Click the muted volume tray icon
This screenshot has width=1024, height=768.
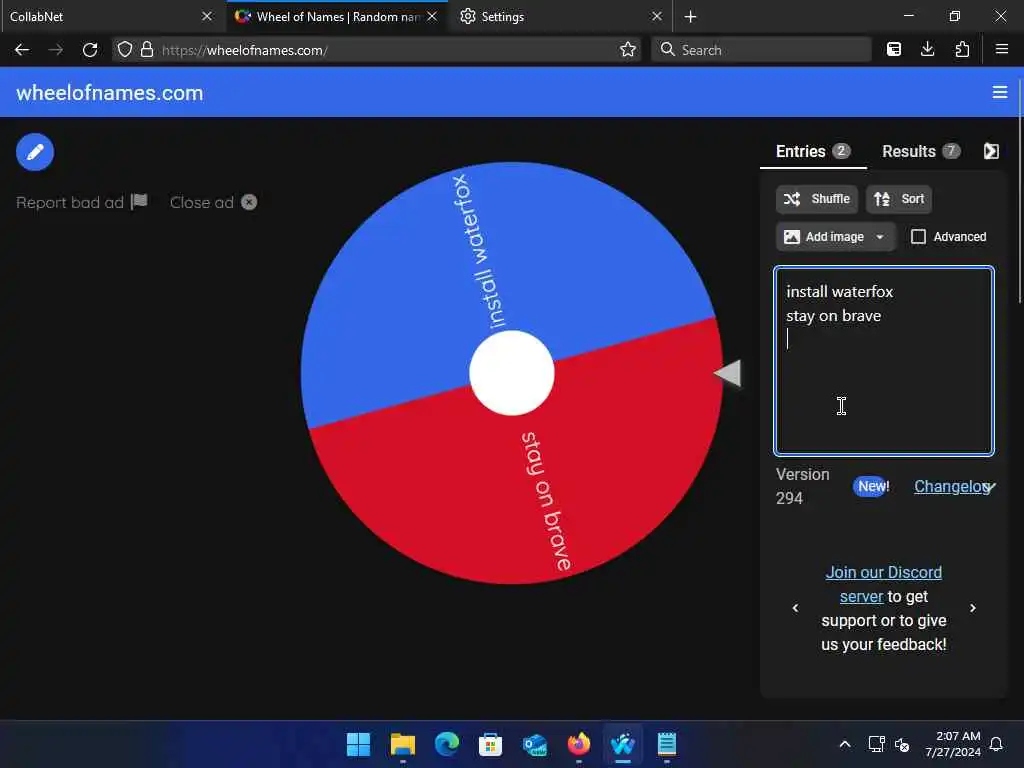[902, 744]
